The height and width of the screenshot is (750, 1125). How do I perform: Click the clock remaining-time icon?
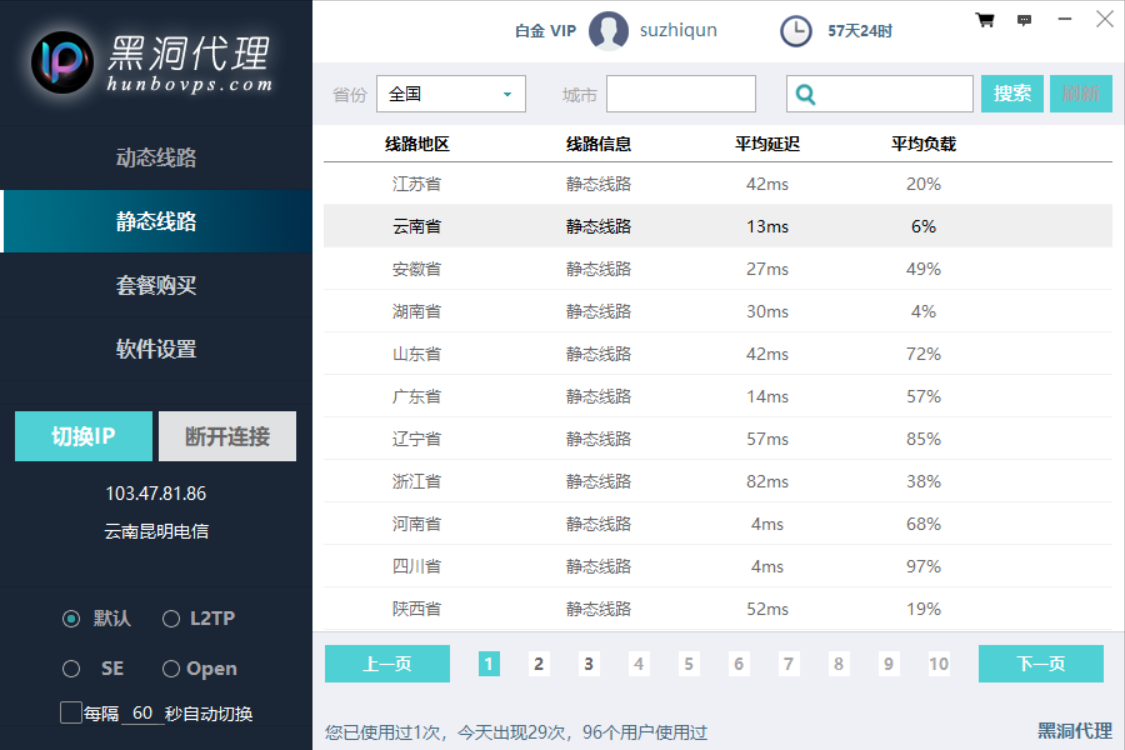(x=796, y=31)
